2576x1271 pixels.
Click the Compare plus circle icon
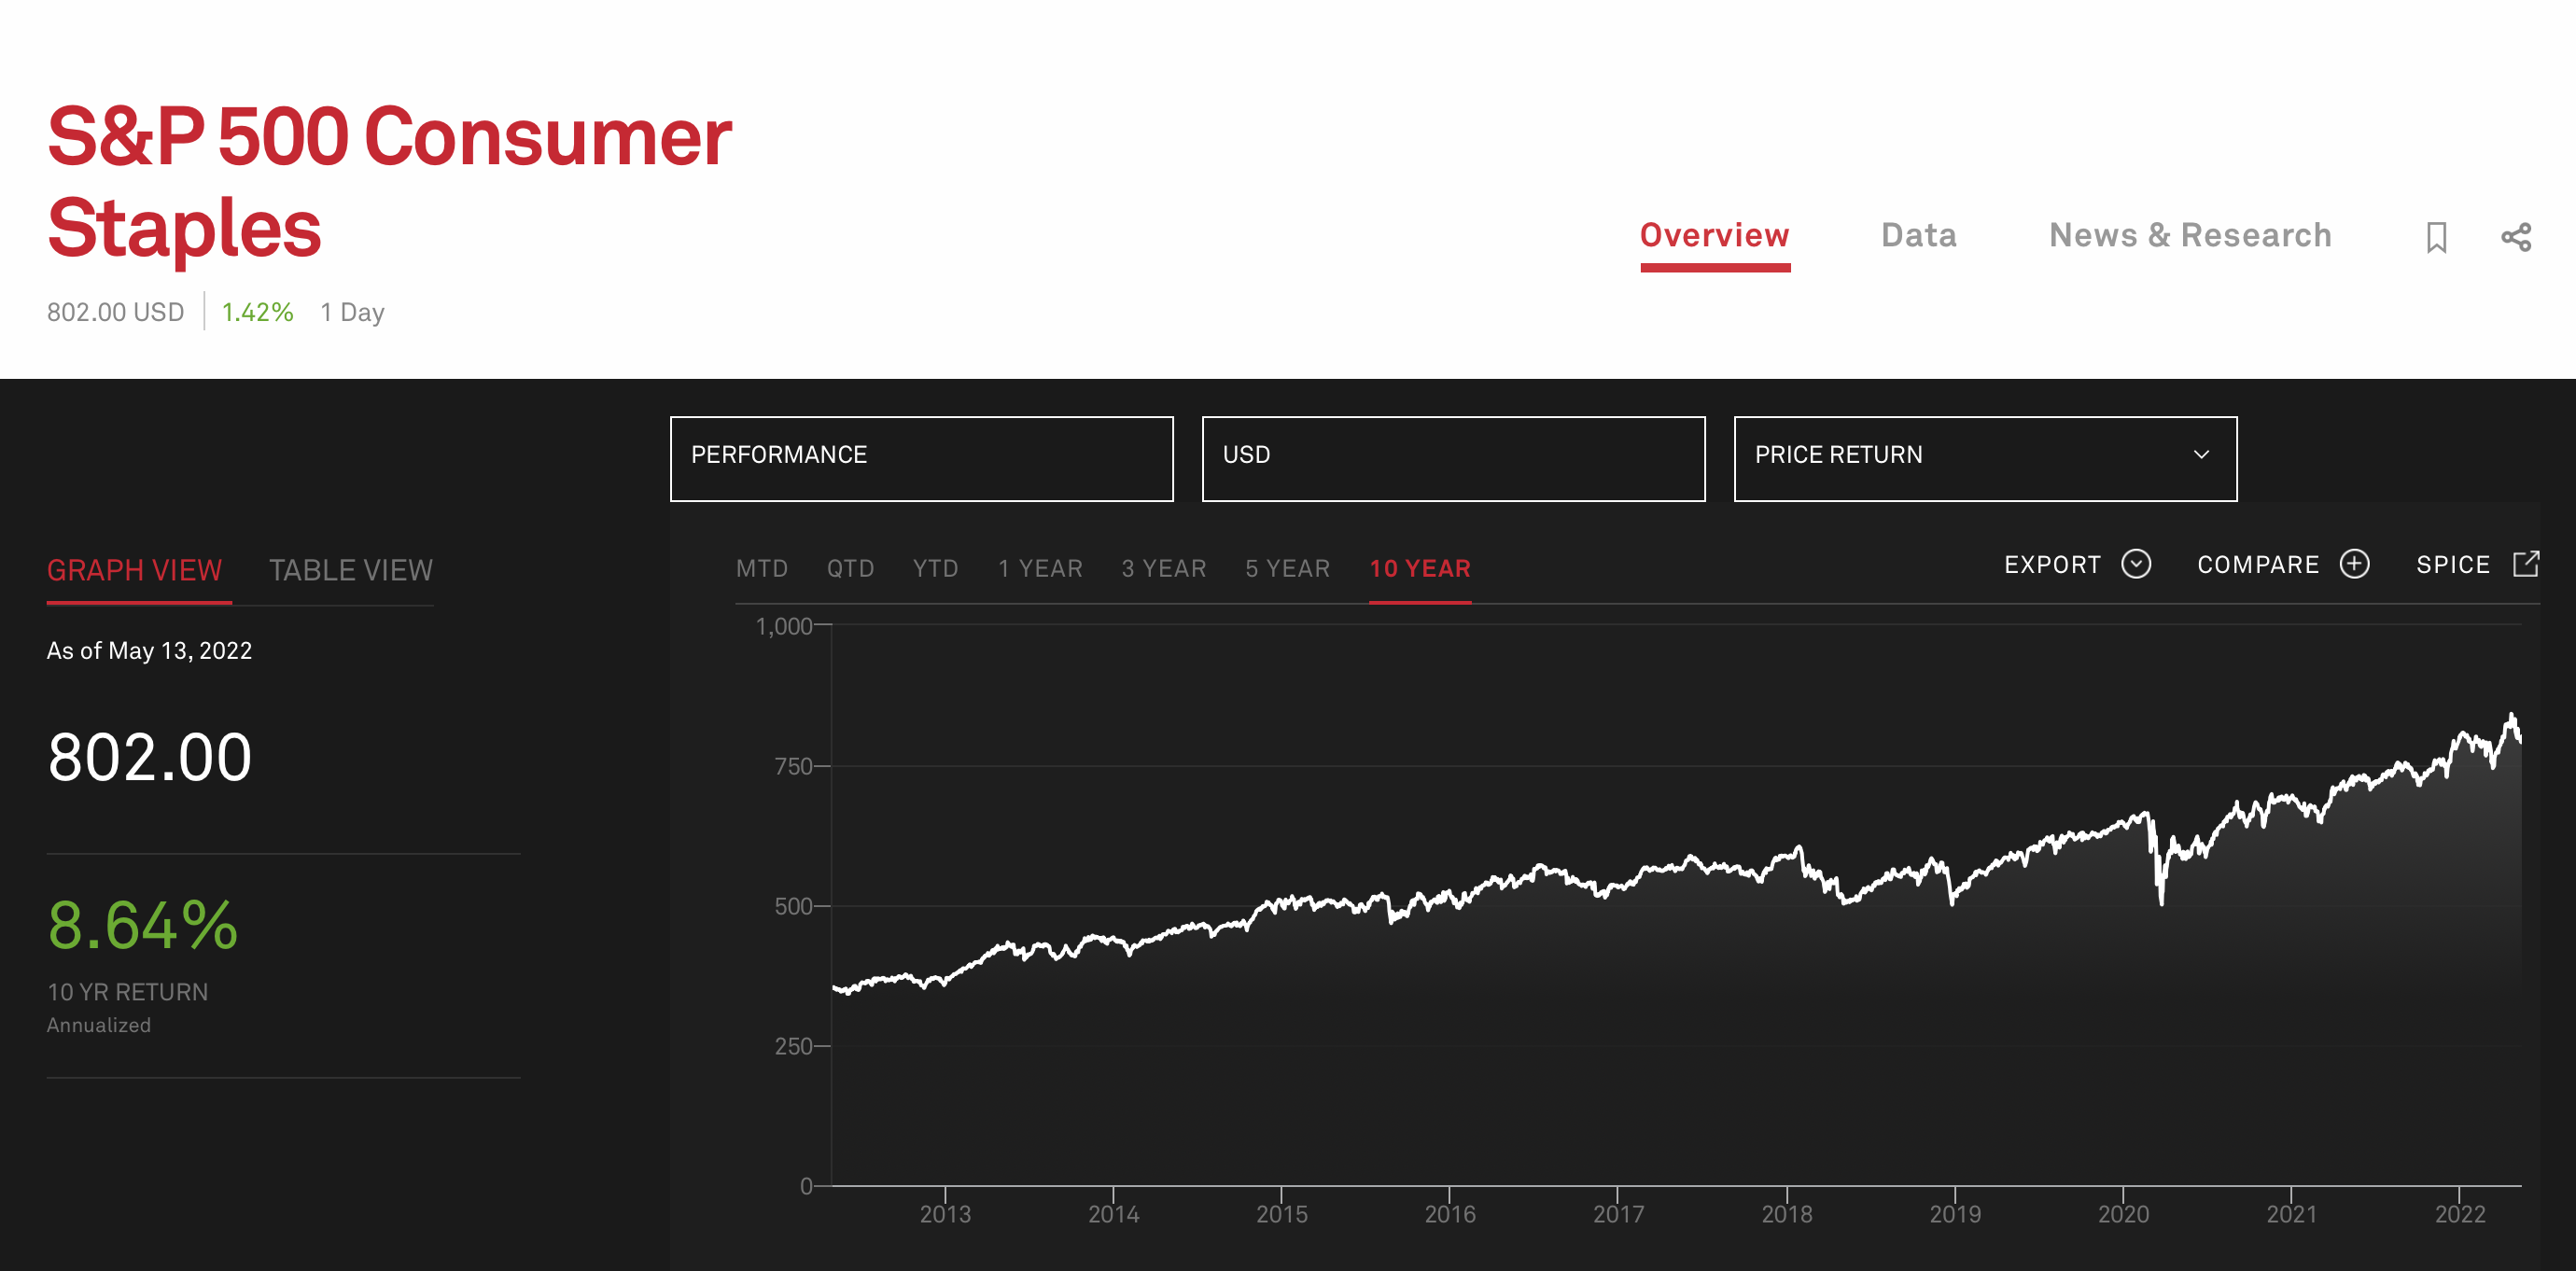pyautogui.click(x=2355, y=564)
